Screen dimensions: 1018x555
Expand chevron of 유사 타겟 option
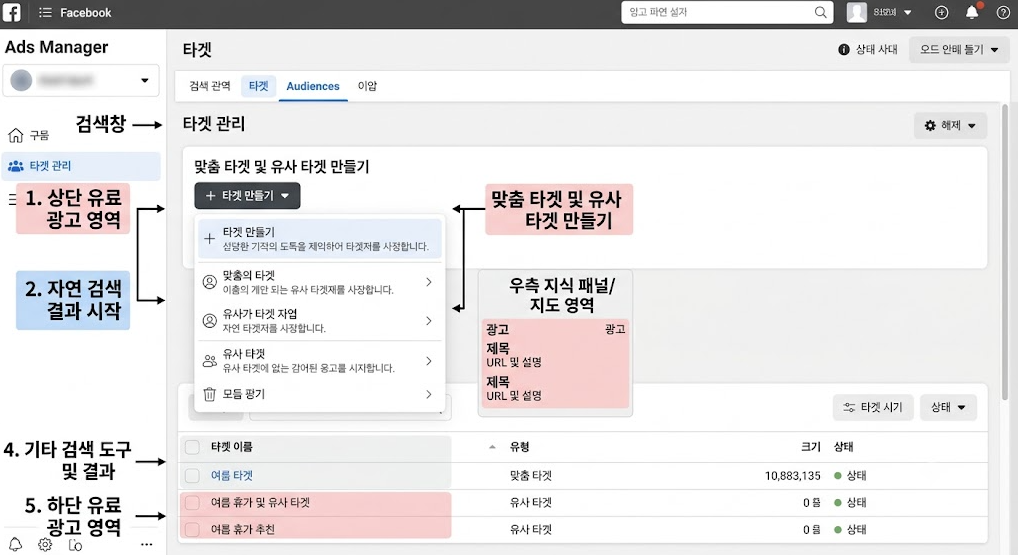(x=428, y=361)
